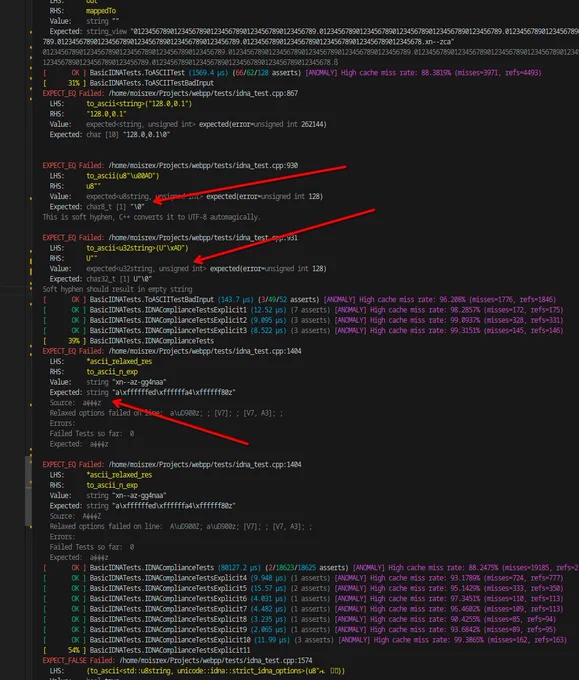The width and height of the screenshot is (579, 680).
Task: Select the IDNAComplianceTestsExplicit7 result line
Action: pyautogui.click(x=303, y=609)
